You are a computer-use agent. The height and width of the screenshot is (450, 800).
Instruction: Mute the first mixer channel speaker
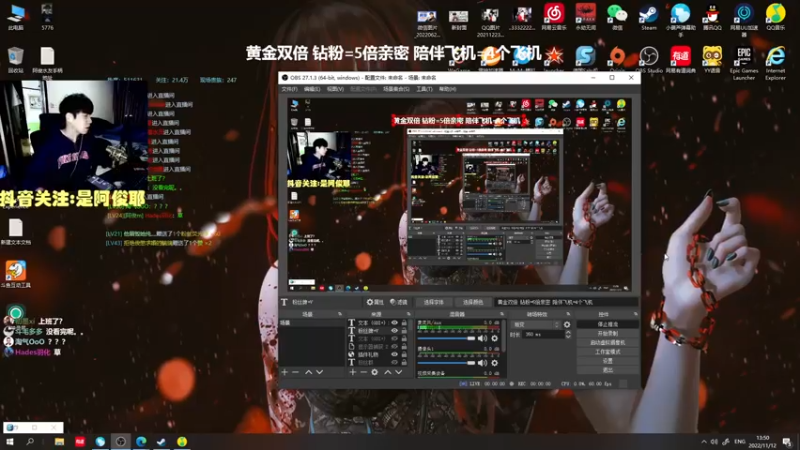click(x=482, y=338)
